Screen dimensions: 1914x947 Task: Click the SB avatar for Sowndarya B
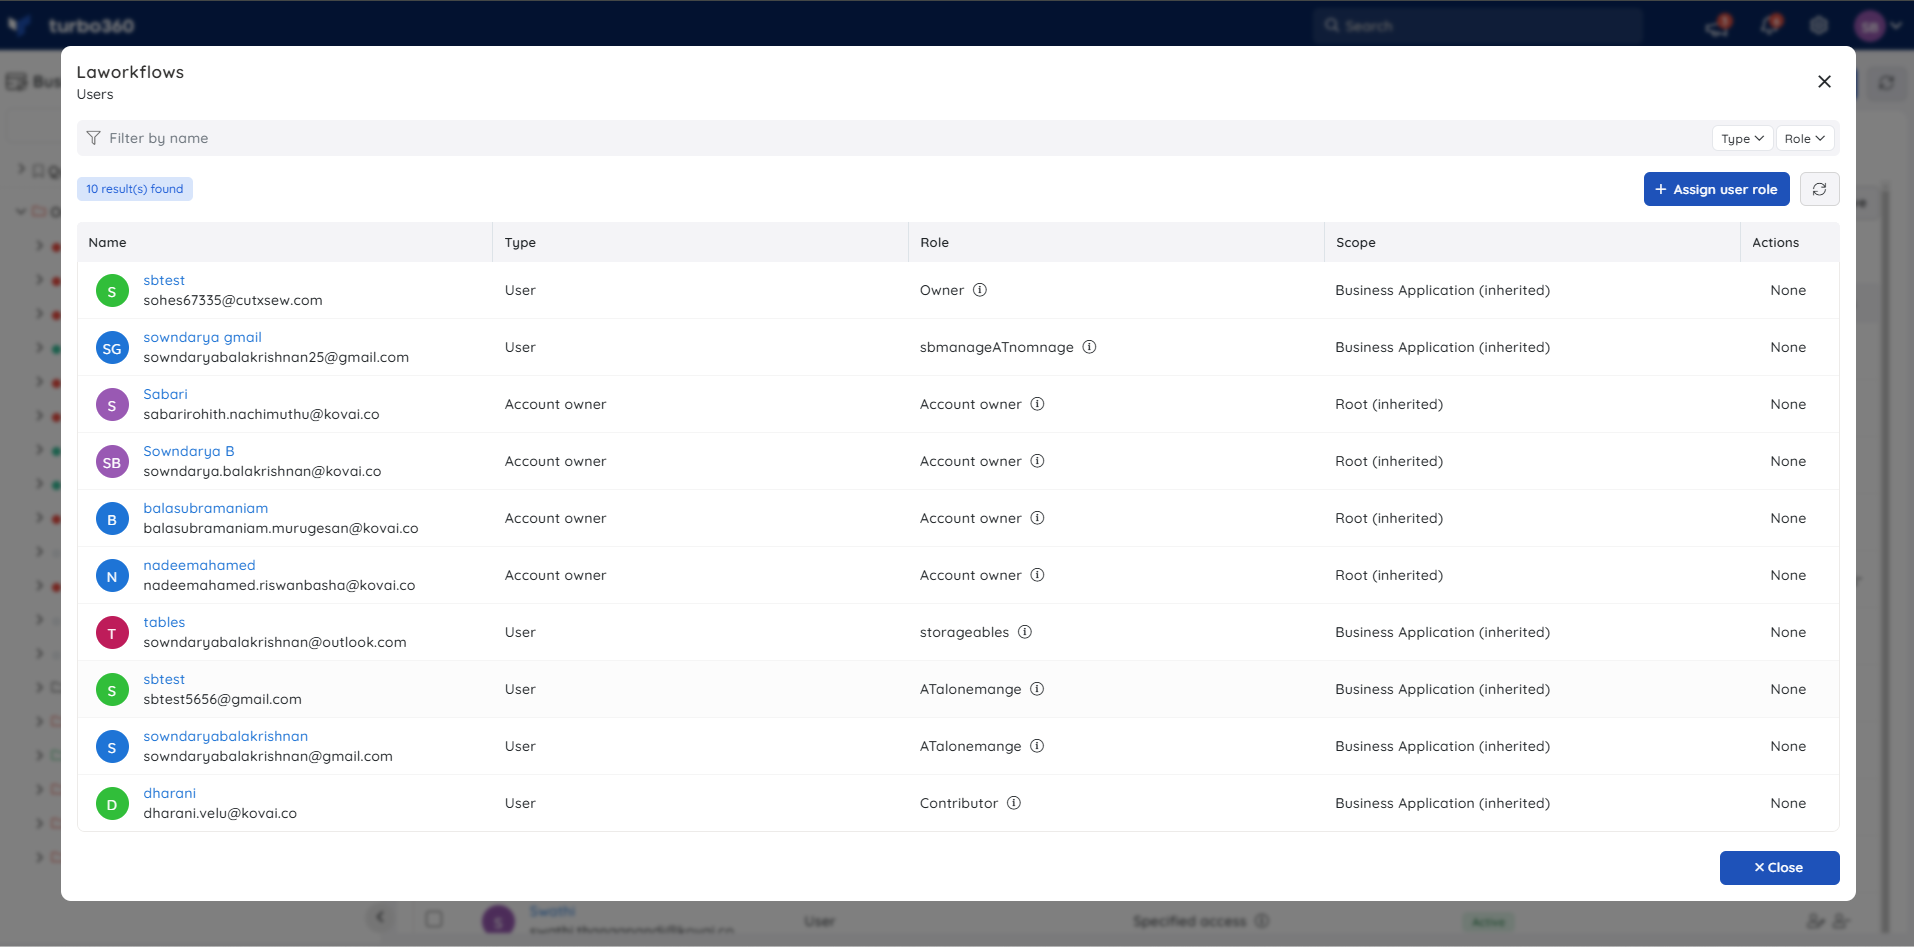[x=112, y=462]
